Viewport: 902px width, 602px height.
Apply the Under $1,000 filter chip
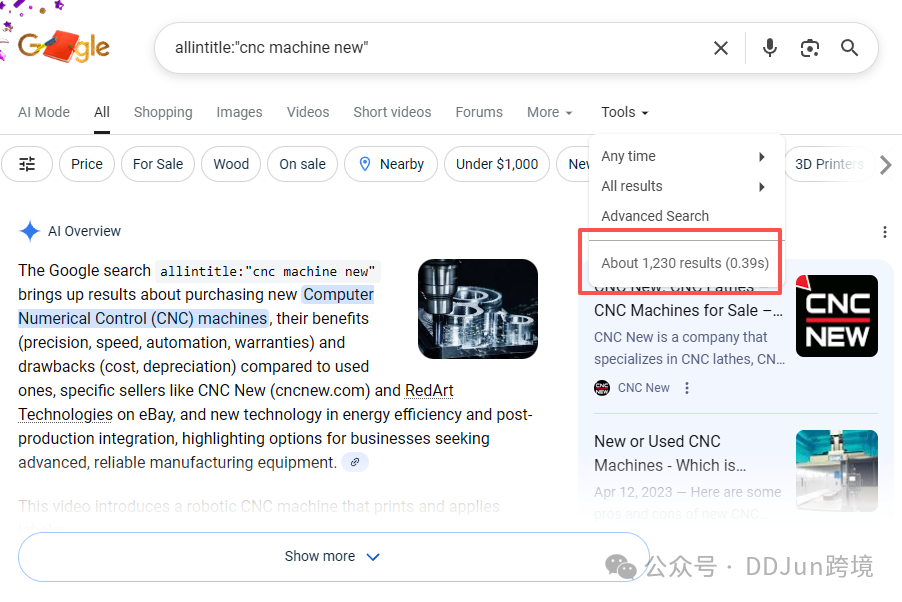[497, 164]
